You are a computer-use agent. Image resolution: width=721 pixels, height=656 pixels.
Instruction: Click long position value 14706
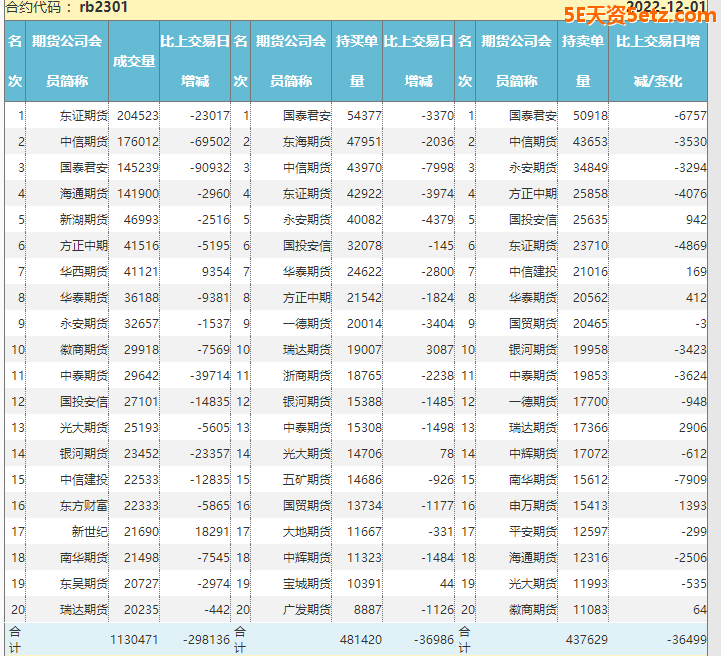pos(364,454)
